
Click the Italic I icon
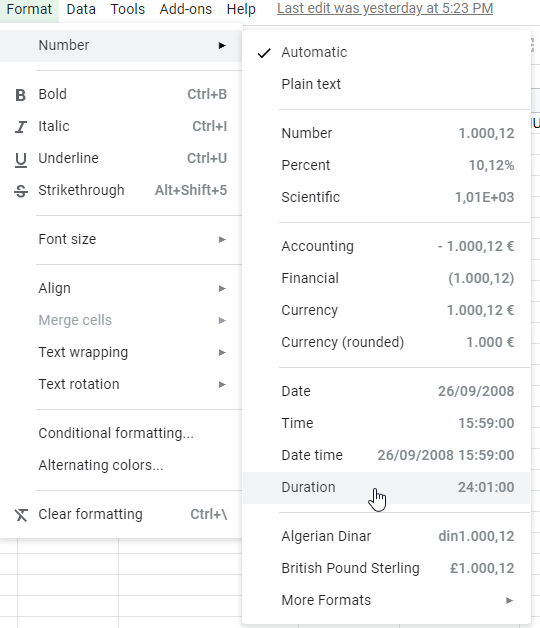point(20,127)
